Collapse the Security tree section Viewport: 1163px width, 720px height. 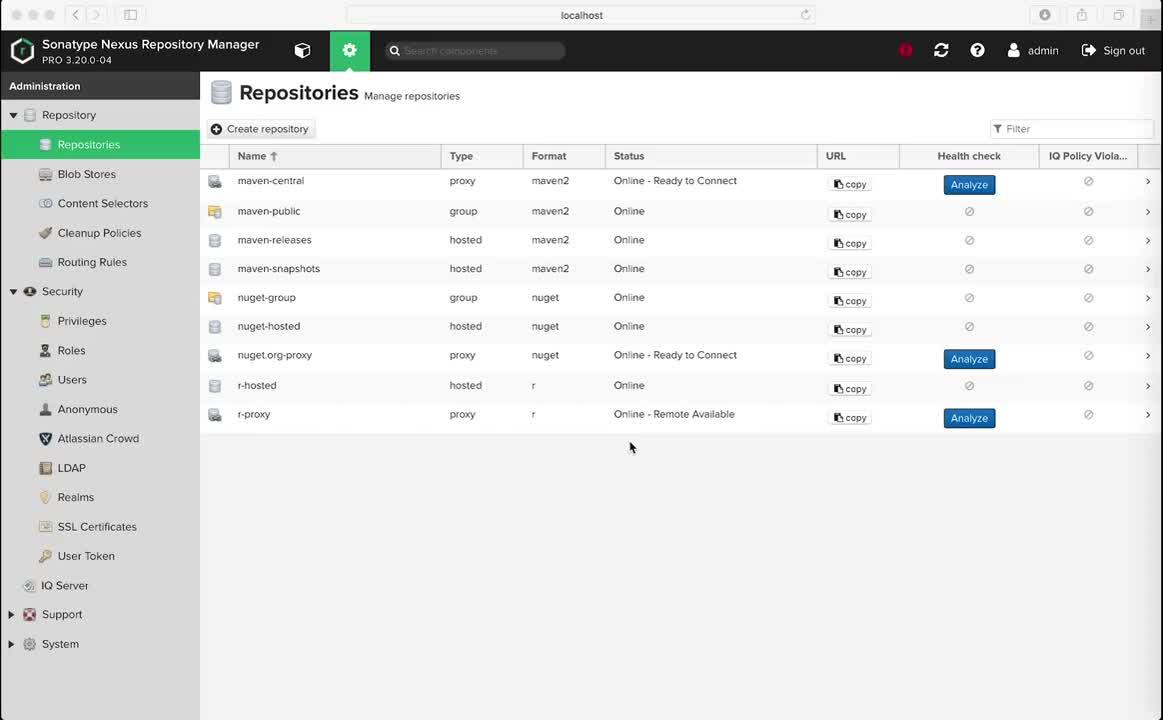click(x=13, y=292)
